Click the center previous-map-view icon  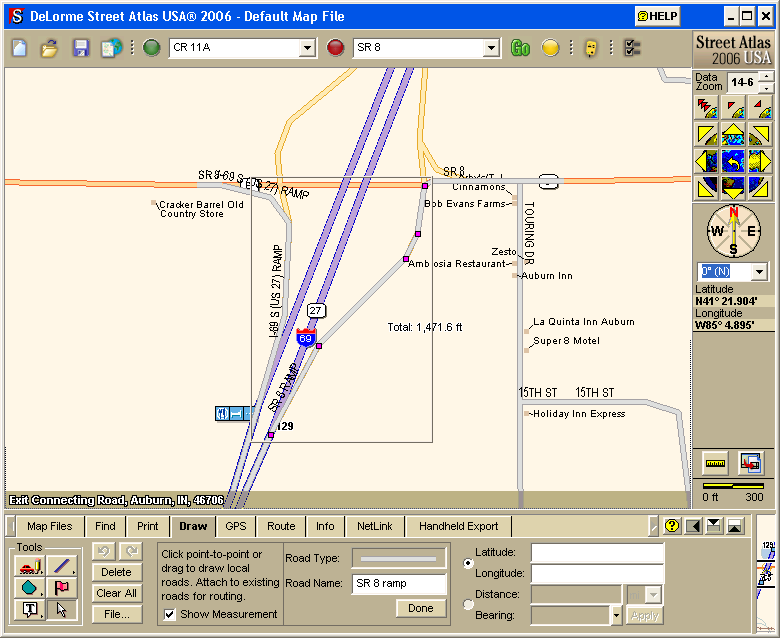[733, 162]
